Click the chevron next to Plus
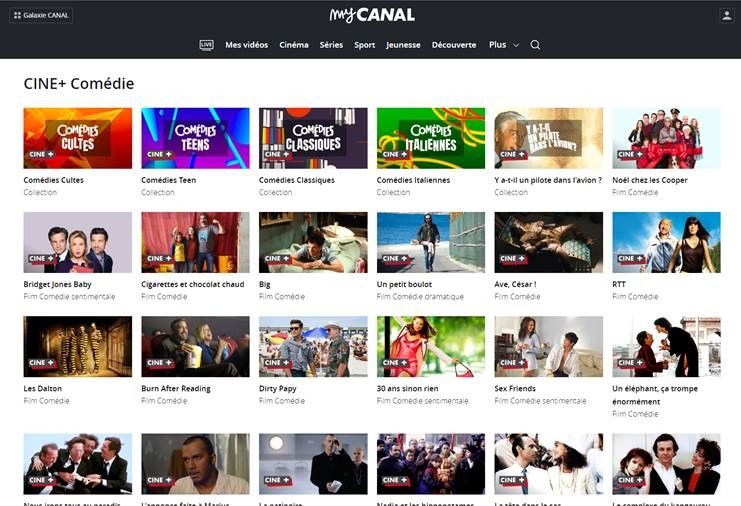741x506 pixels. click(x=516, y=45)
